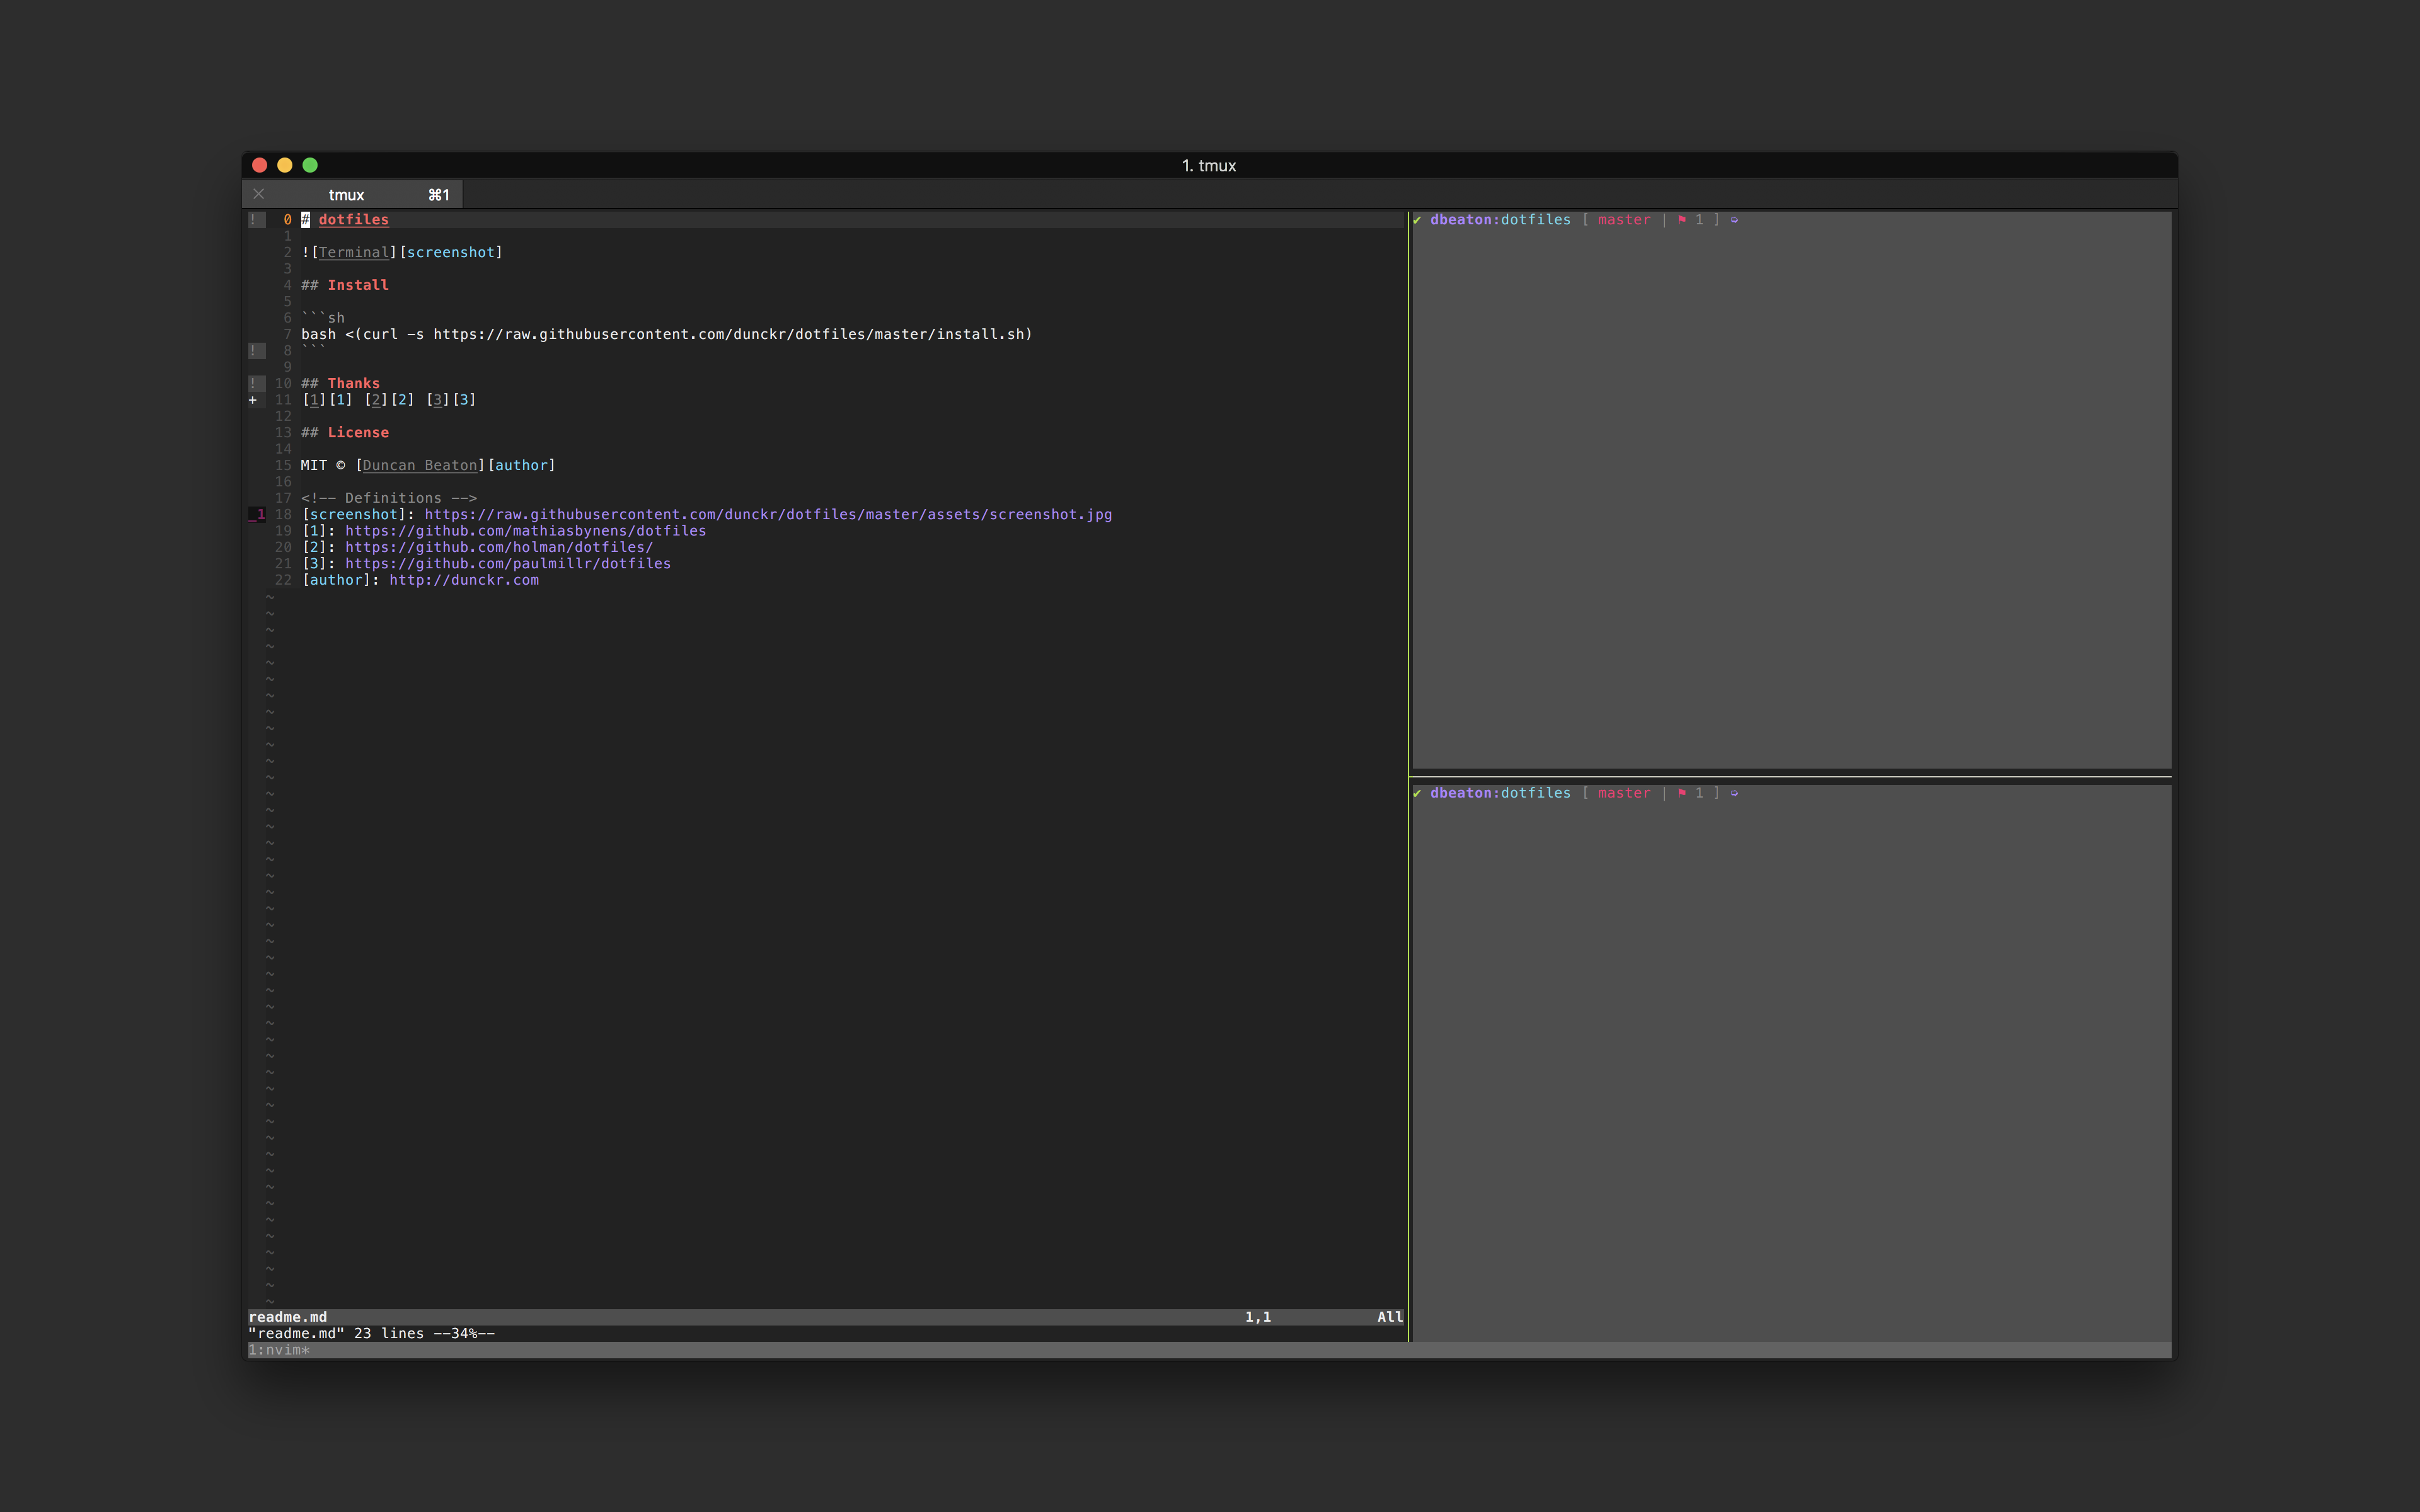Click the purple arrow in bottom-right prompt
This screenshot has height=1512, width=2420.
(x=1734, y=793)
